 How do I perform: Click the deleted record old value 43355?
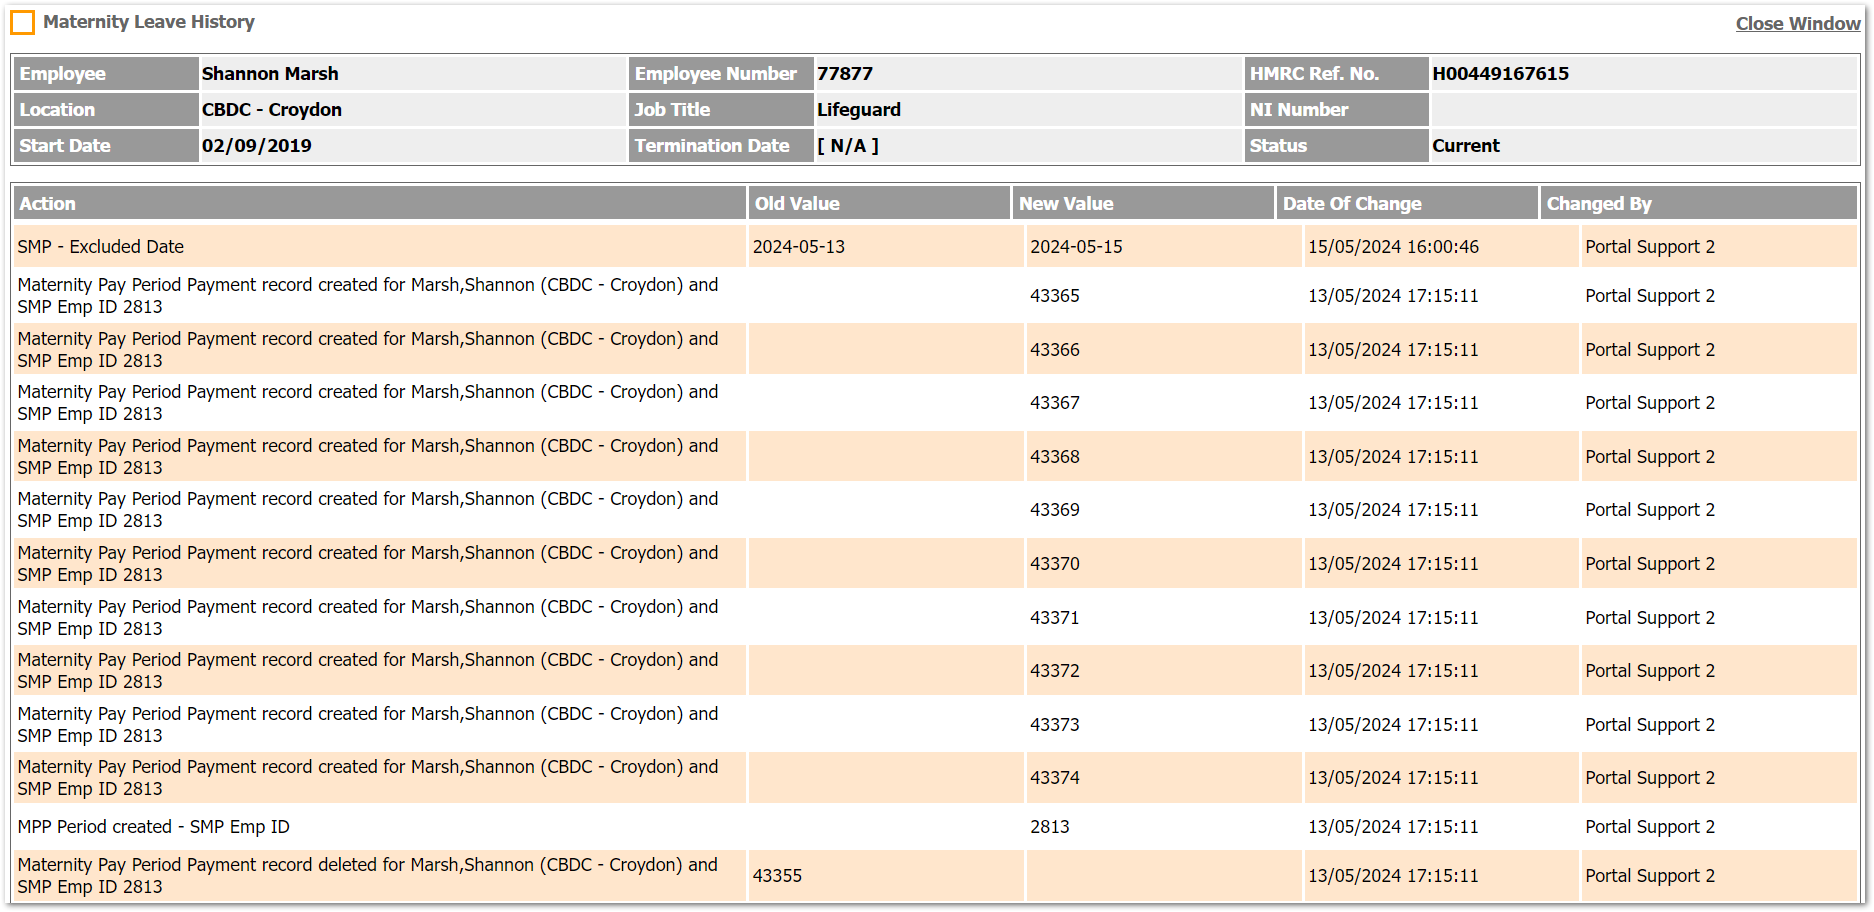point(777,876)
